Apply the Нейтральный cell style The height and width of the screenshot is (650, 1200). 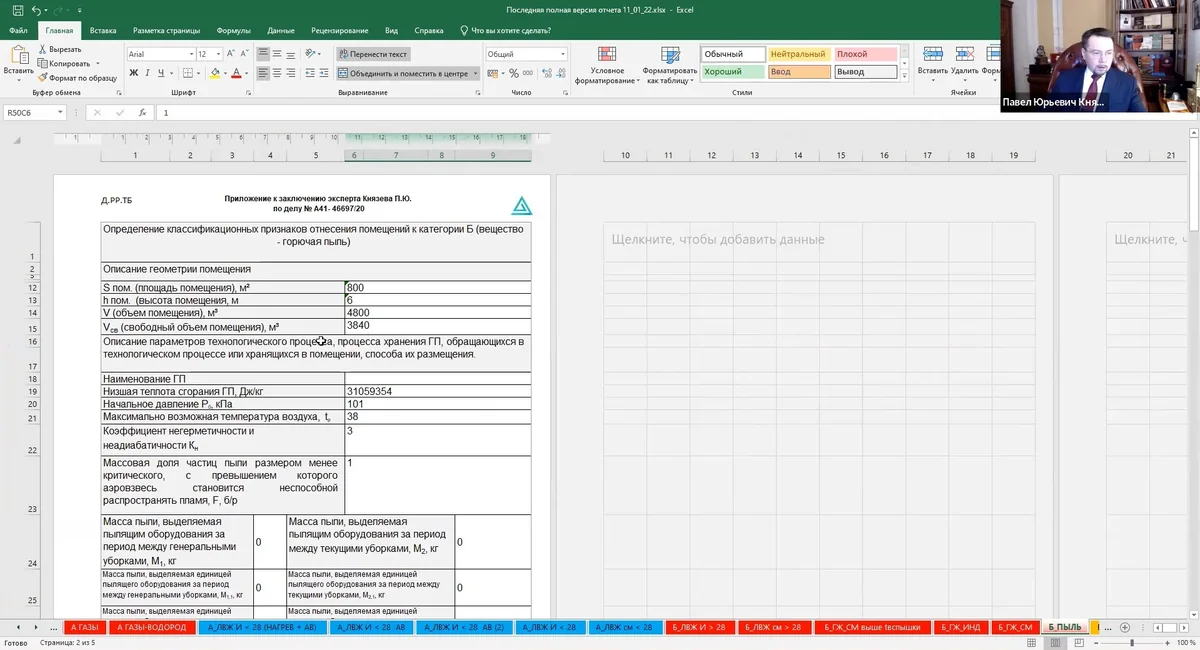(x=799, y=54)
